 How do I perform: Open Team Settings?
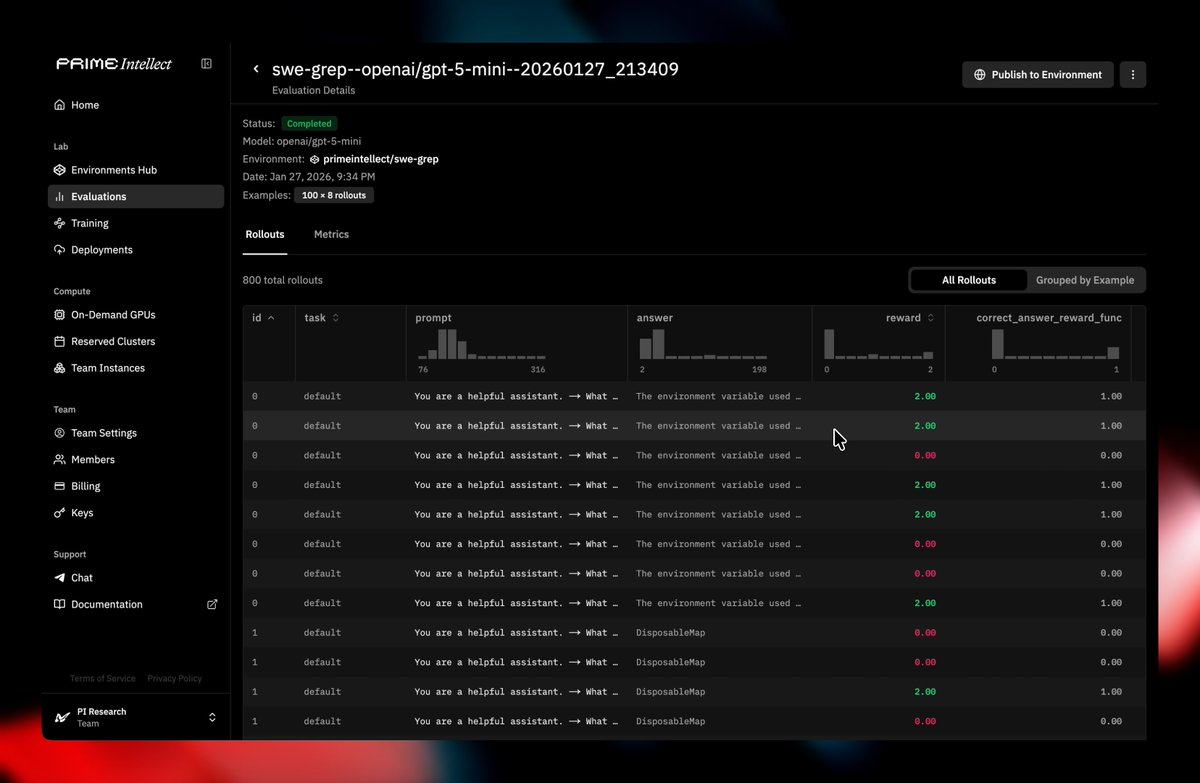(x=136, y=433)
